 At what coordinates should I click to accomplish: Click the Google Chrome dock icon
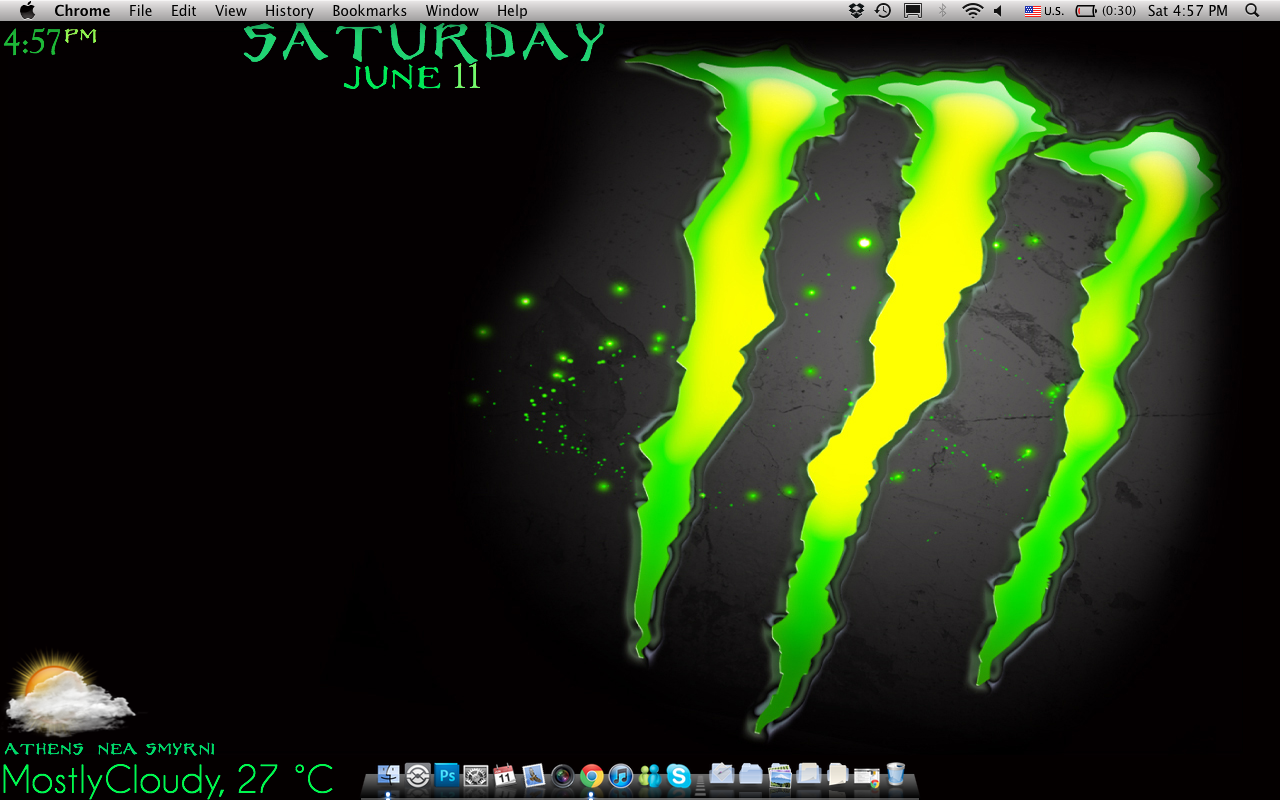(591, 776)
